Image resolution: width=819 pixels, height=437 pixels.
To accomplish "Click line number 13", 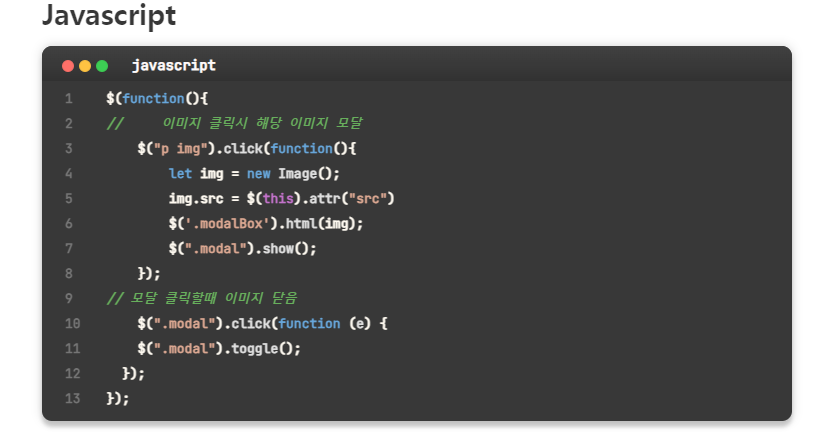I will point(73,399).
